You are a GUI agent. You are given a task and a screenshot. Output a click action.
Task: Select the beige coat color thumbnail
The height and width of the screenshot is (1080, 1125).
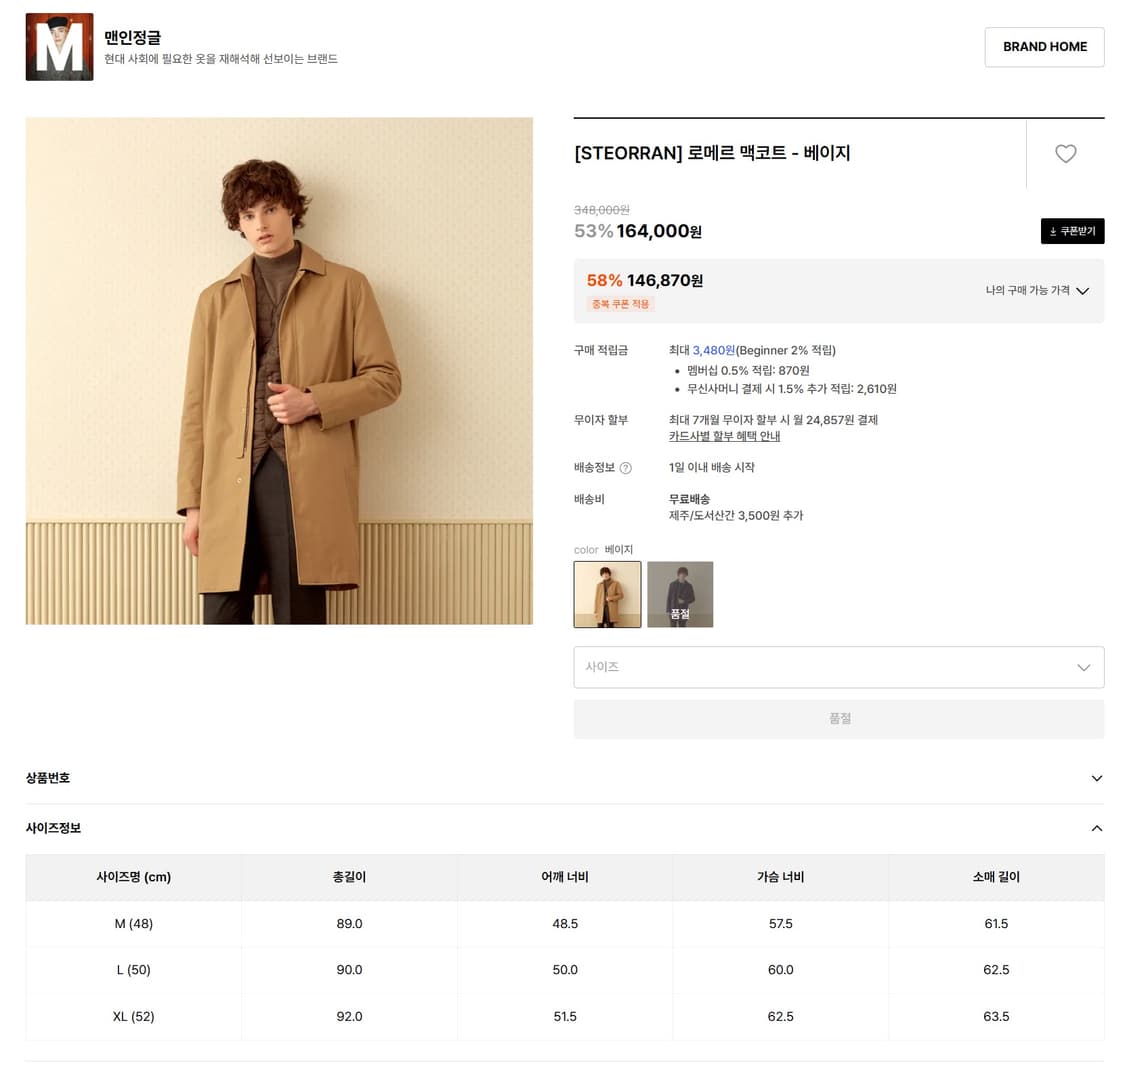[607, 594]
